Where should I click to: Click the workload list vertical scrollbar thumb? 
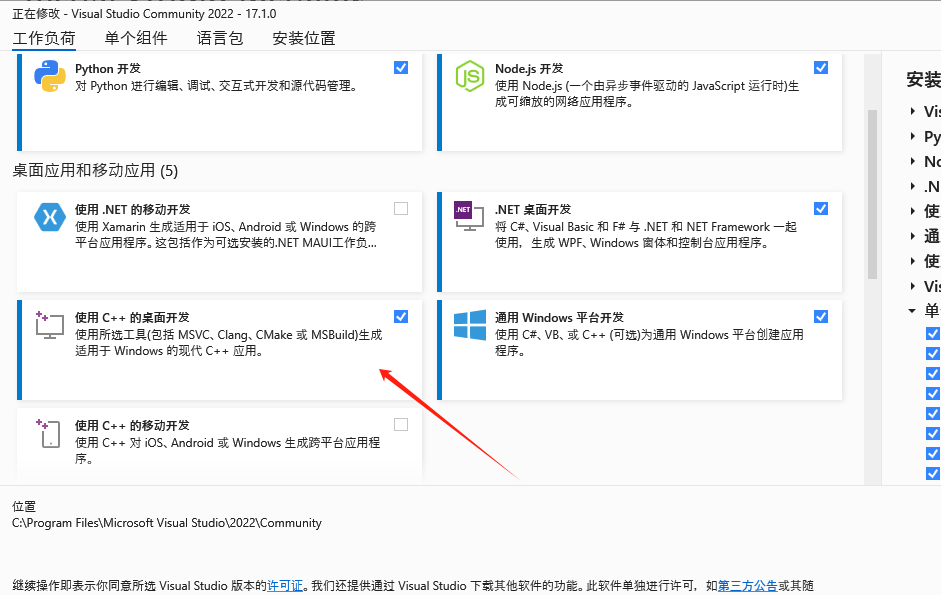[x=873, y=194]
